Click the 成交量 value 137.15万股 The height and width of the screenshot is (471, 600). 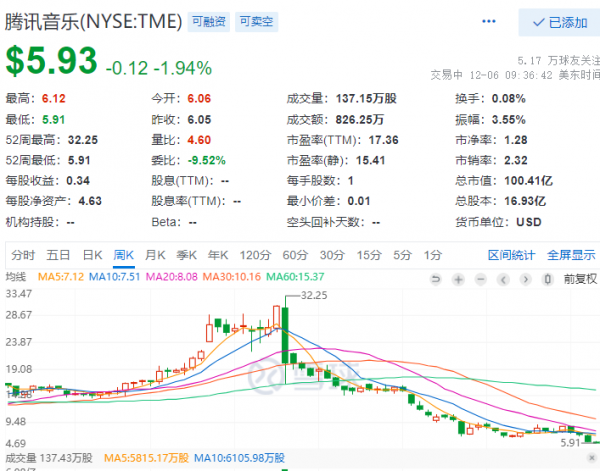click(366, 99)
